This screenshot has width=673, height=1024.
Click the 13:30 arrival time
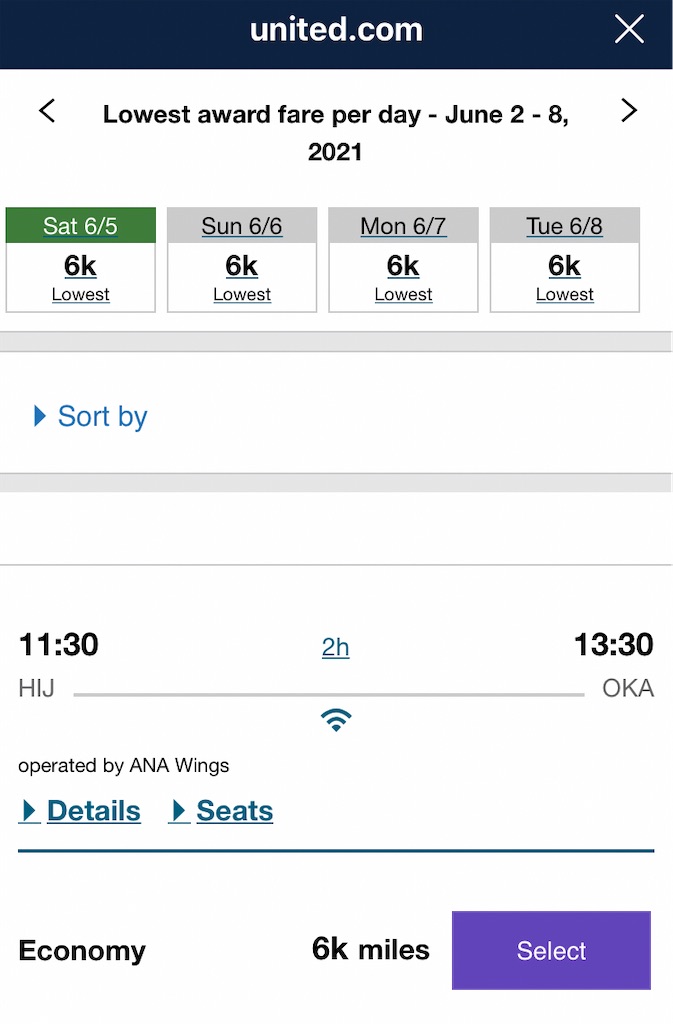click(x=613, y=645)
